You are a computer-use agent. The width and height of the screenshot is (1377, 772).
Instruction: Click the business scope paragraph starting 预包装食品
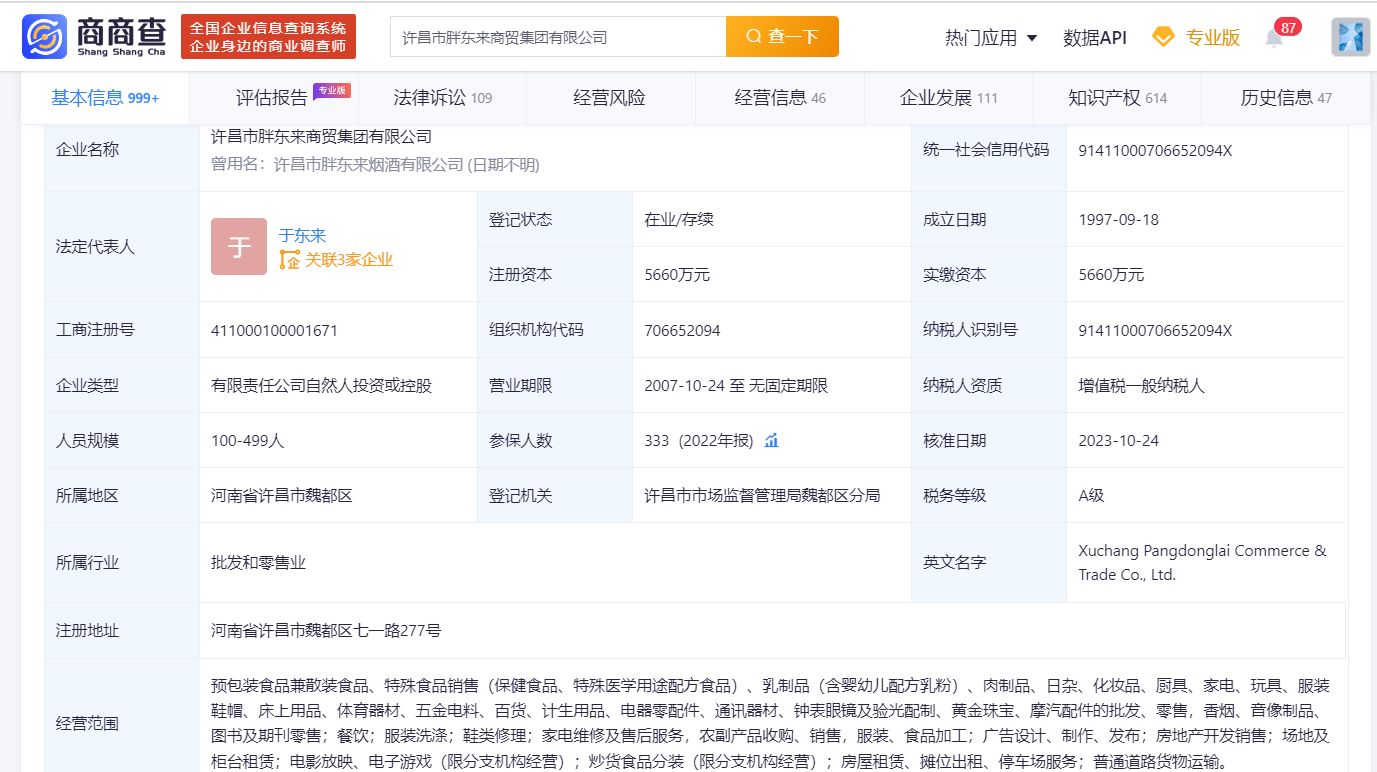point(770,724)
